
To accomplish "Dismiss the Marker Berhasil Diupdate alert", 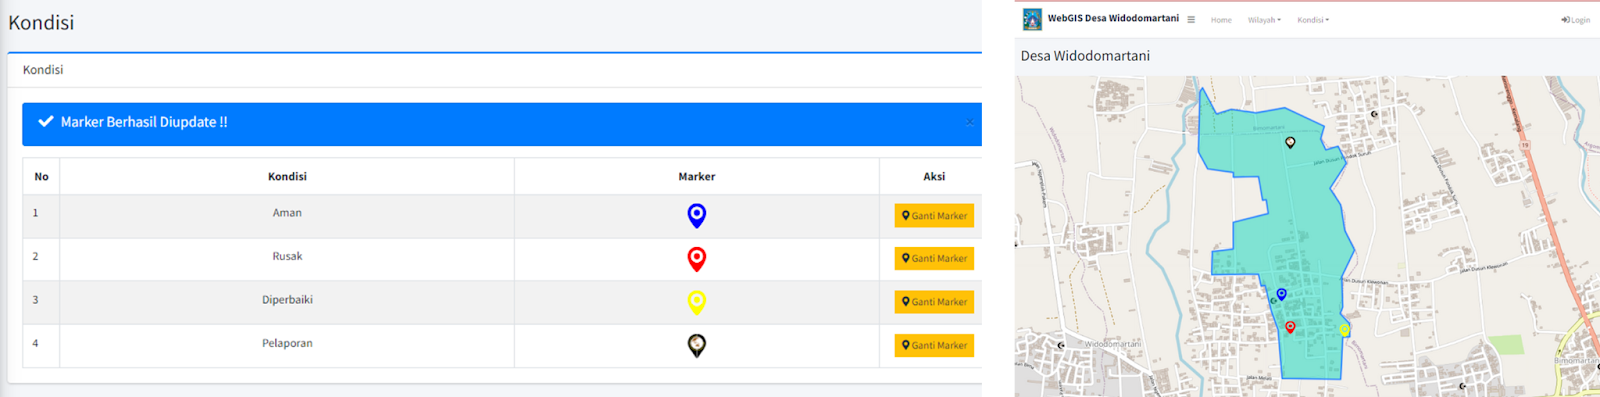I will 969,122.
